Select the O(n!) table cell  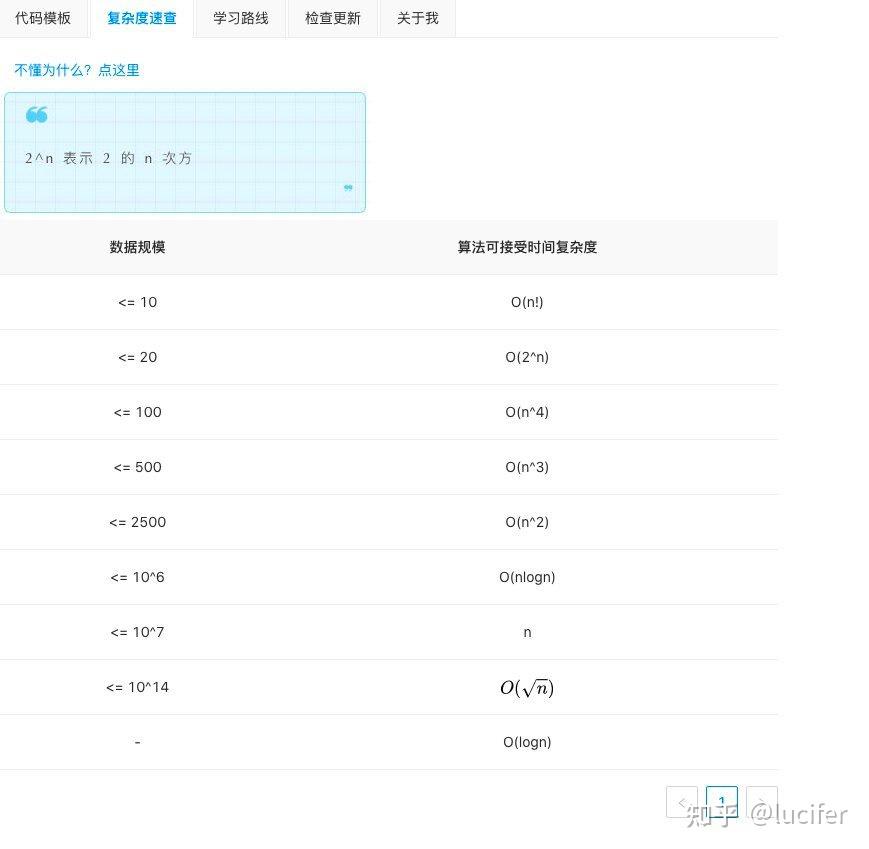527,302
